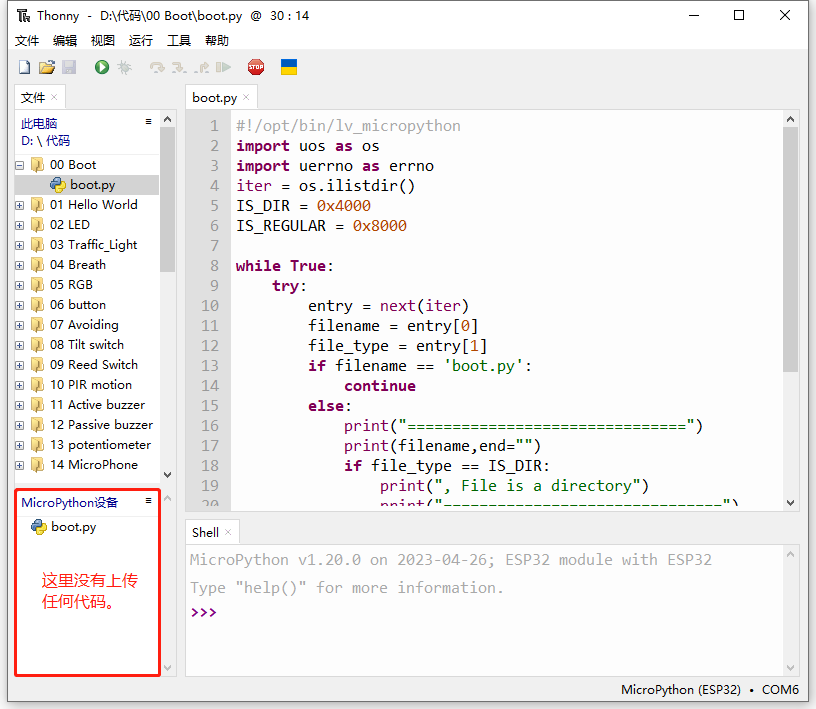The image size is (816, 709).
Task: Select the 13 potentiometer folder
Action: [100, 445]
